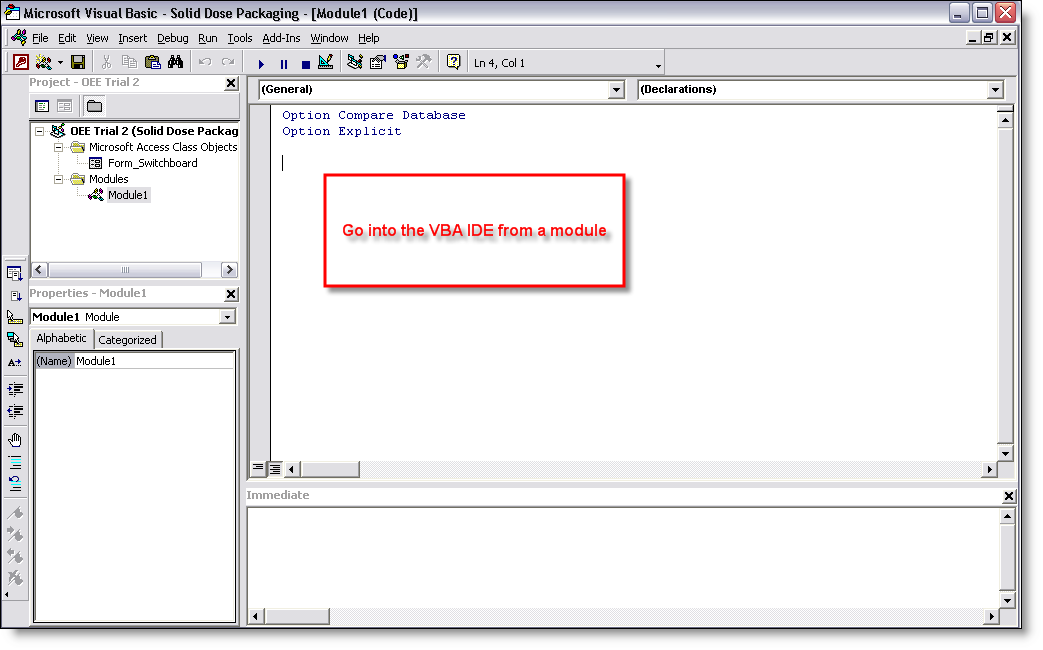The width and height of the screenshot is (1043, 650).
Task: Click the Toolbox hammer and wrench icon
Action: (x=423, y=63)
